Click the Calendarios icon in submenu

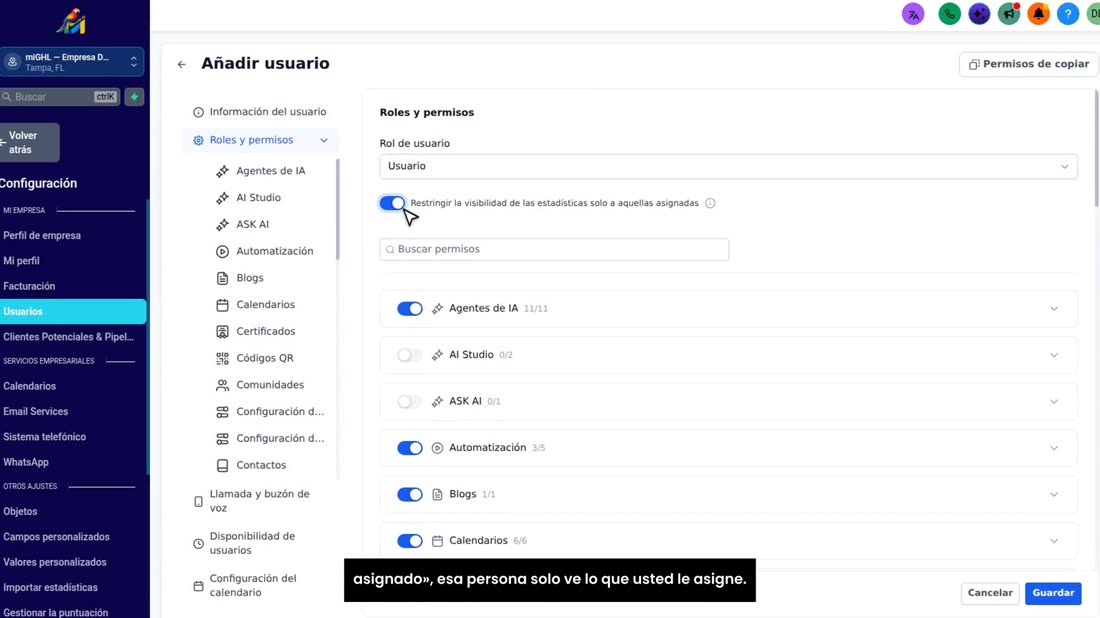(x=222, y=304)
